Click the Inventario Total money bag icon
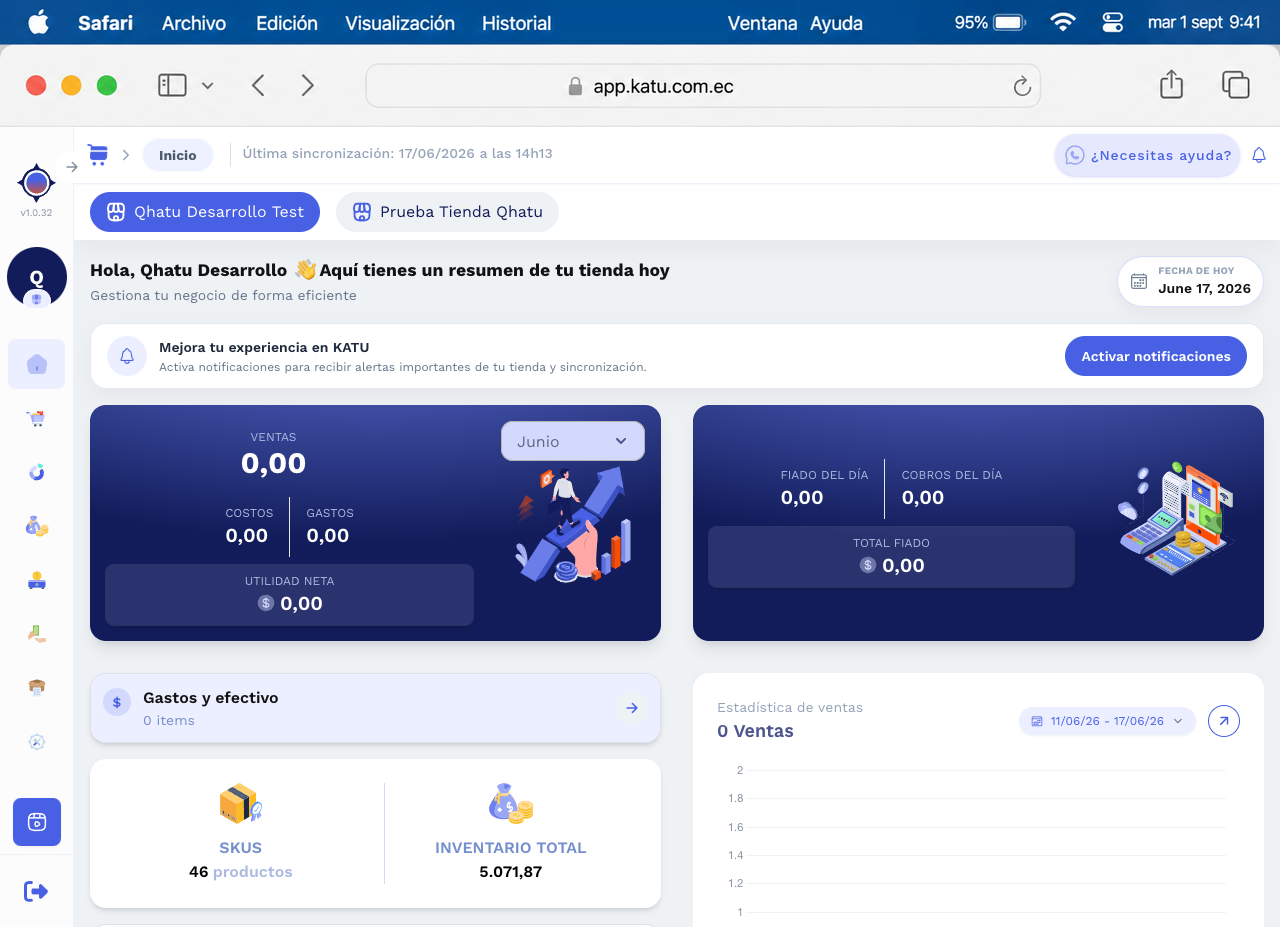This screenshot has height=927, width=1280. pyautogui.click(x=510, y=803)
